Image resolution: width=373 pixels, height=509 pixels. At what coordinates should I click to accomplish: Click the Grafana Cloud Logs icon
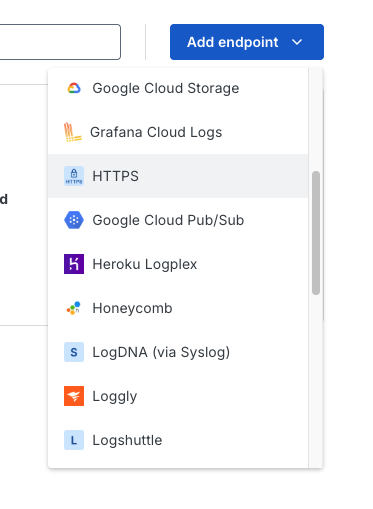coord(72,132)
